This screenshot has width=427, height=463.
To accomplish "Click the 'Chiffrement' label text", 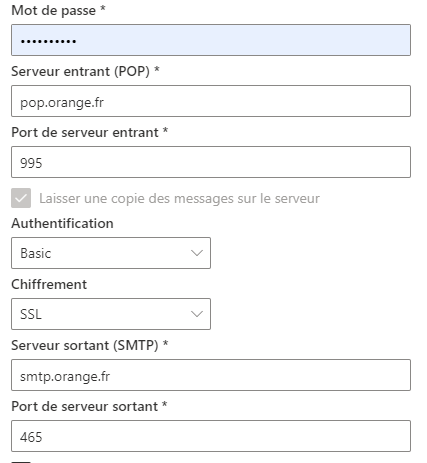I will tap(49, 284).
